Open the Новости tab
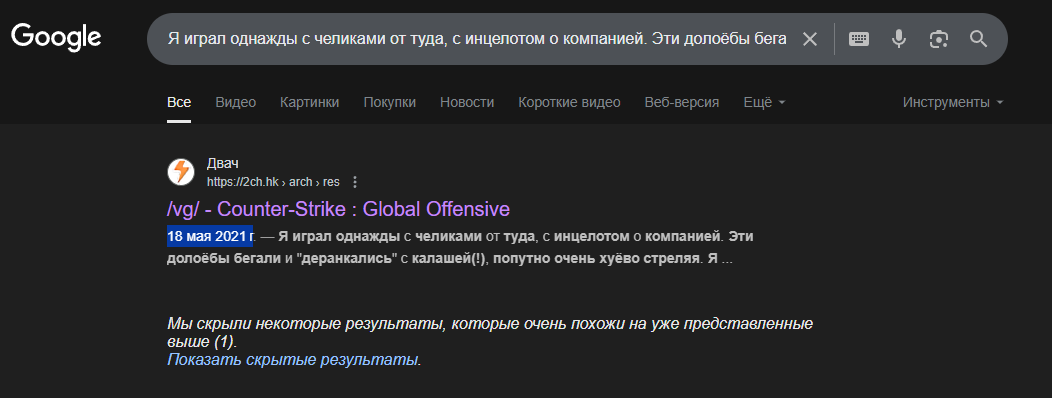Image resolution: width=1052 pixels, height=398 pixels. tap(467, 103)
